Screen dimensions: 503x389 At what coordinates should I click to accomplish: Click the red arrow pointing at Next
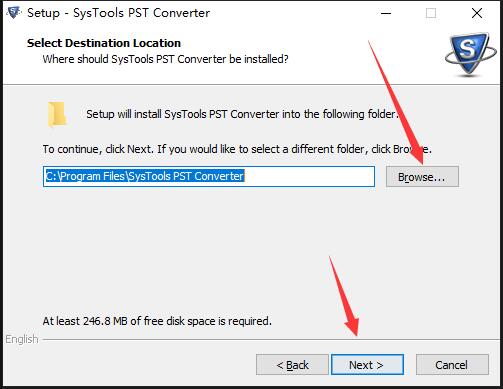(344, 296)
